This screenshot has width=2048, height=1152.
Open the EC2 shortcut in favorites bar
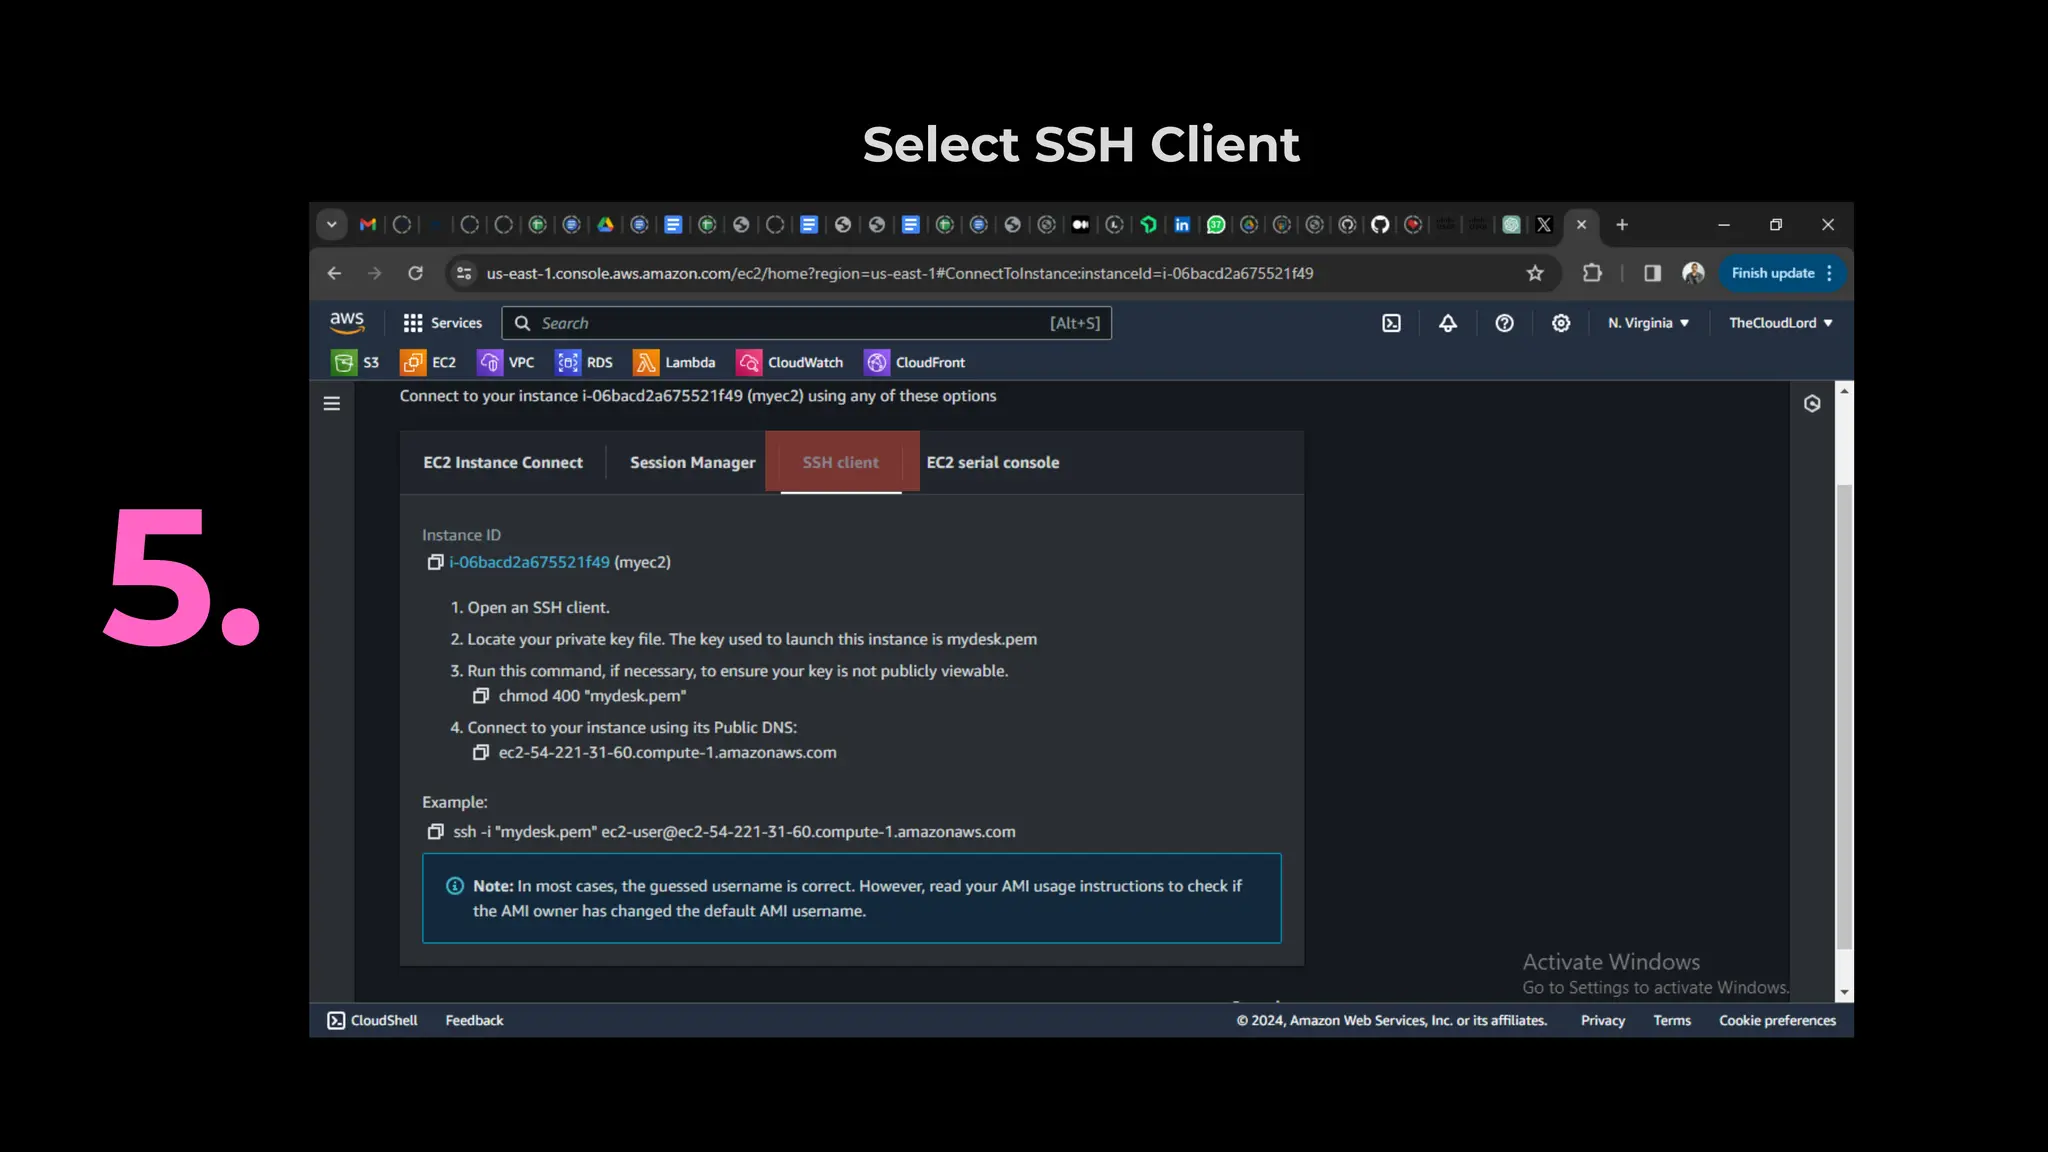tap(428, 362)
